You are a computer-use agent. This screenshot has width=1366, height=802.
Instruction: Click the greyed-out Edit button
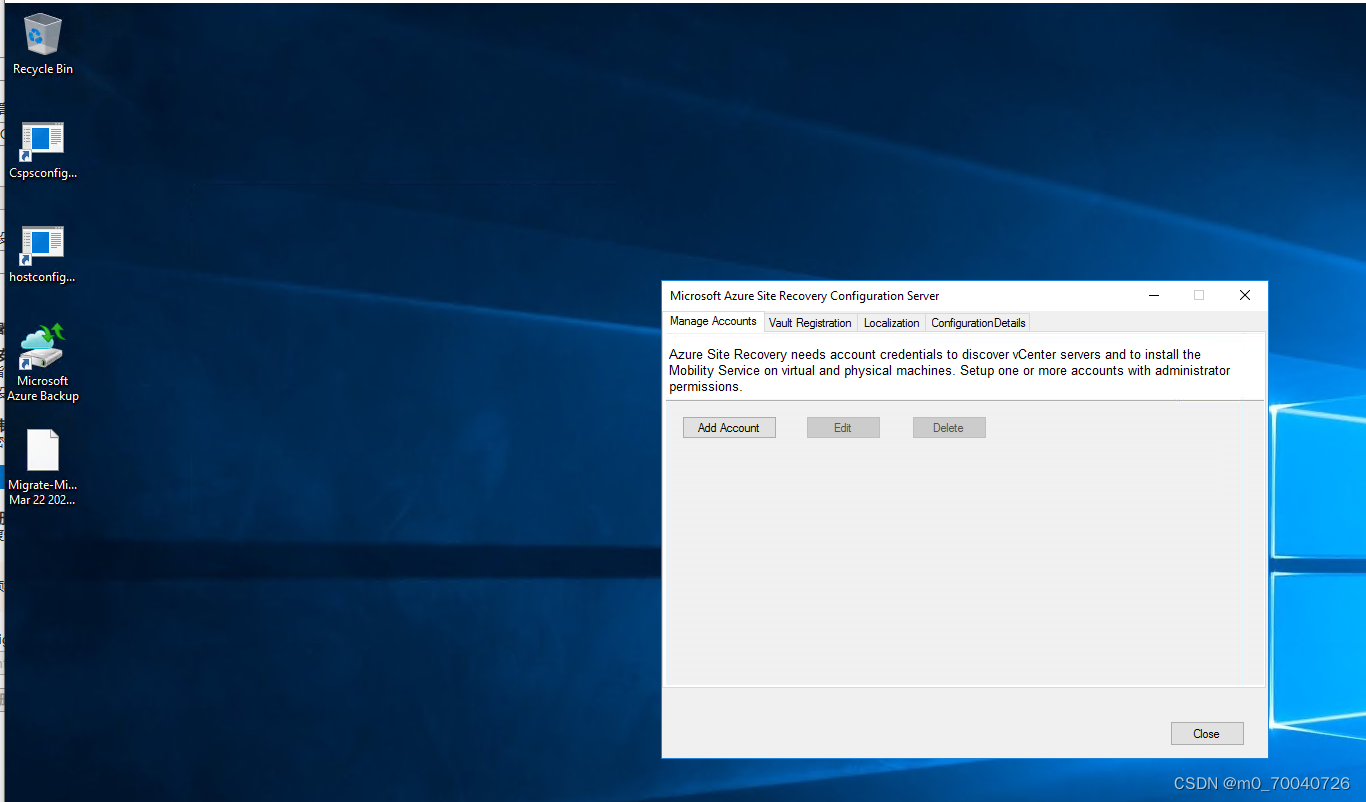coord(843,428)
